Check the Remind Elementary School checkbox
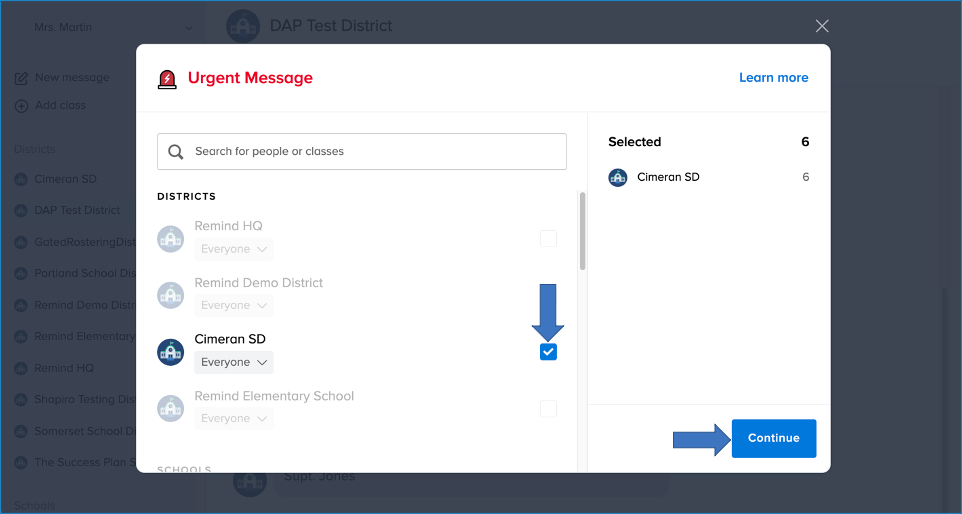The width and height of the screenshot is (962, 514). [548, 408]
